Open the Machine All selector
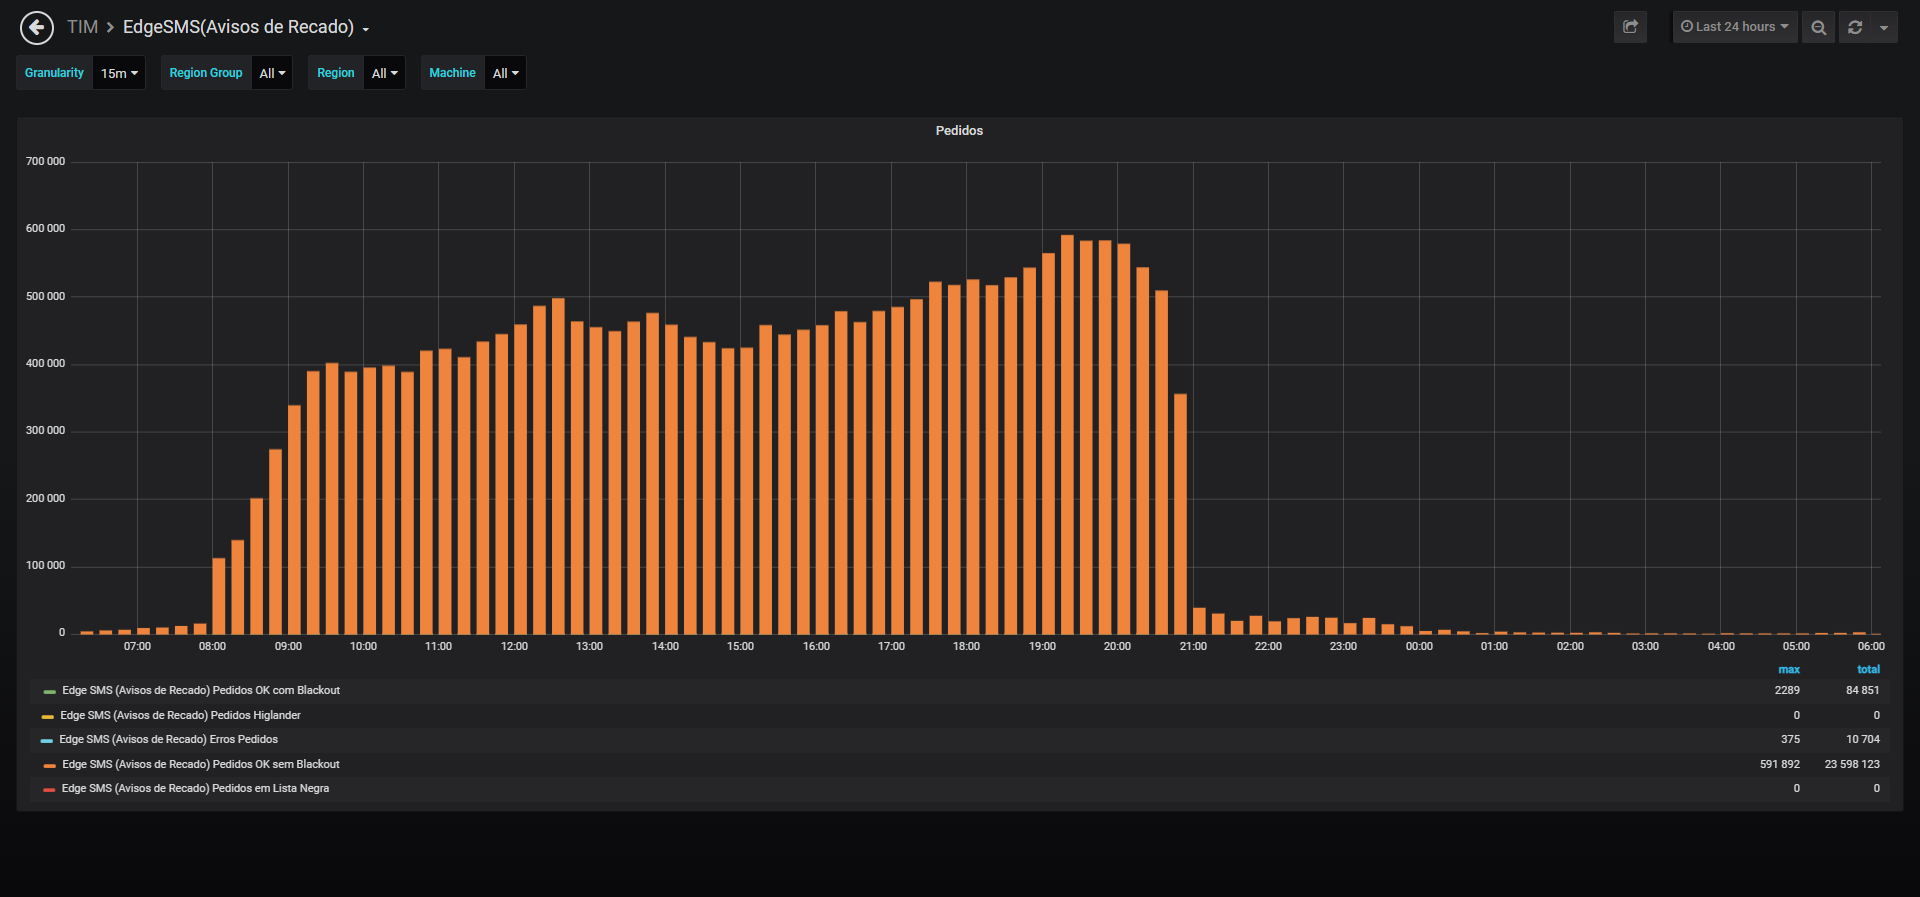The width and height of the screenshot is (1920, 897). [x=505, y=73]
